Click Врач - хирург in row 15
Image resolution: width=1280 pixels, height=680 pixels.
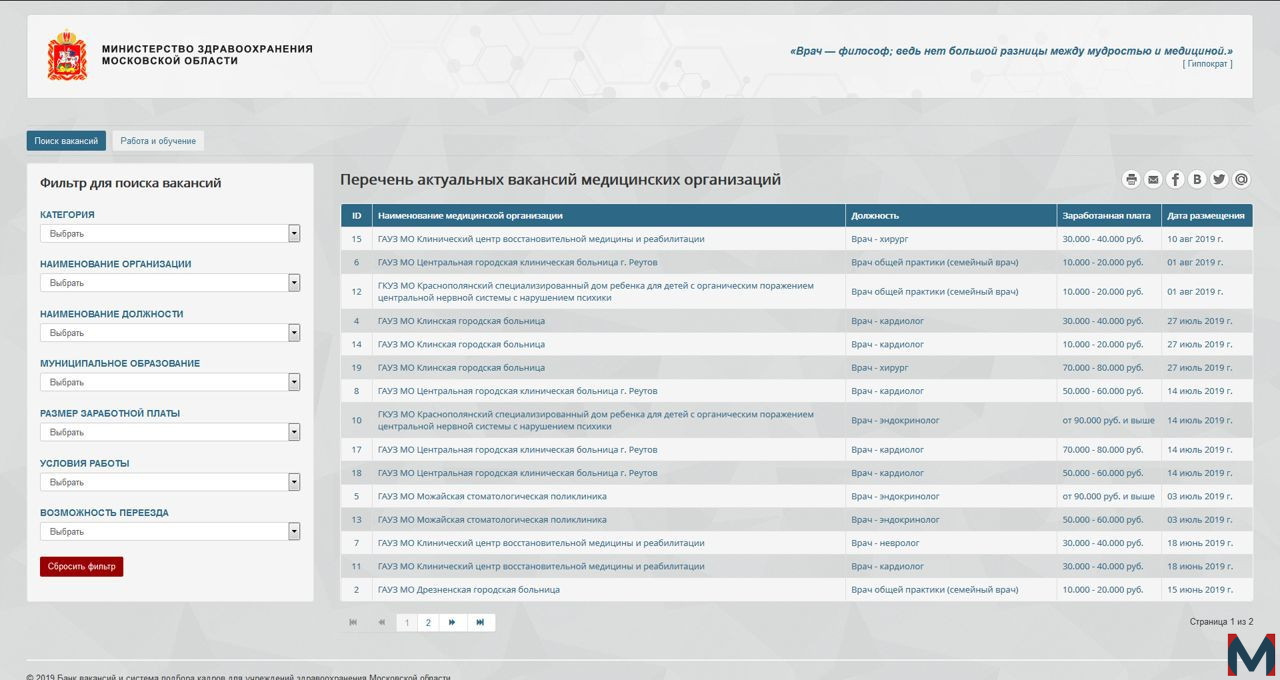pyautogui.click(x=880, y=239)
